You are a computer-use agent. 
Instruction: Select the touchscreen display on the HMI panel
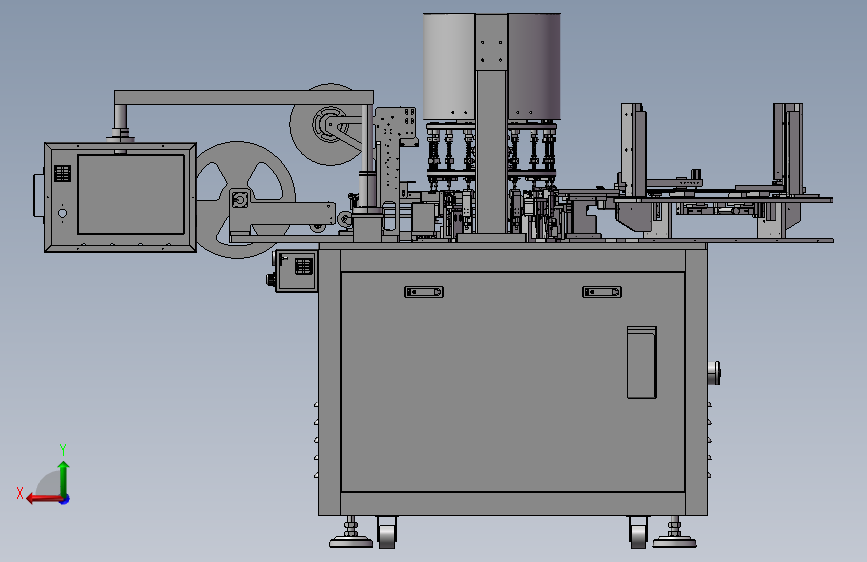click(131, 194)
